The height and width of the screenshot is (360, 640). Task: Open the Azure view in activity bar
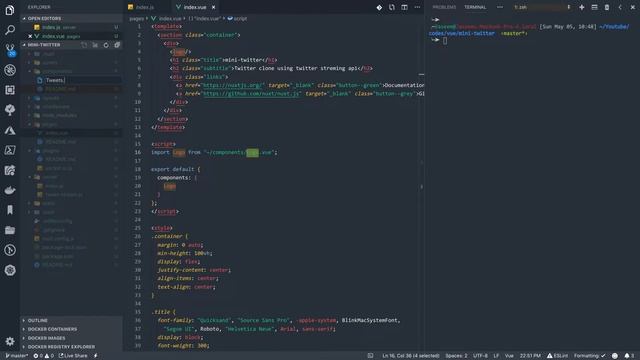(x=10, y=130)
